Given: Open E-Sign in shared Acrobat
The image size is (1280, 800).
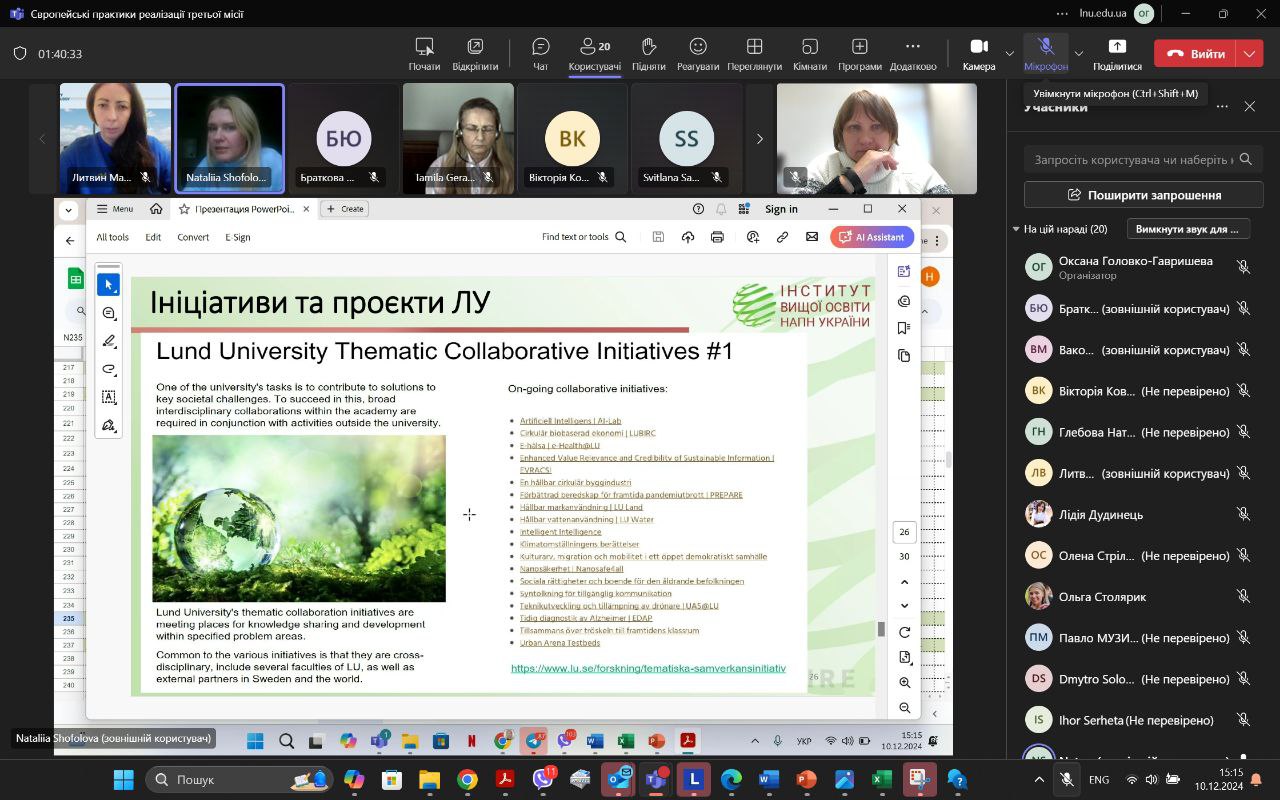Looking at the screenshot, I should [238, 237].
